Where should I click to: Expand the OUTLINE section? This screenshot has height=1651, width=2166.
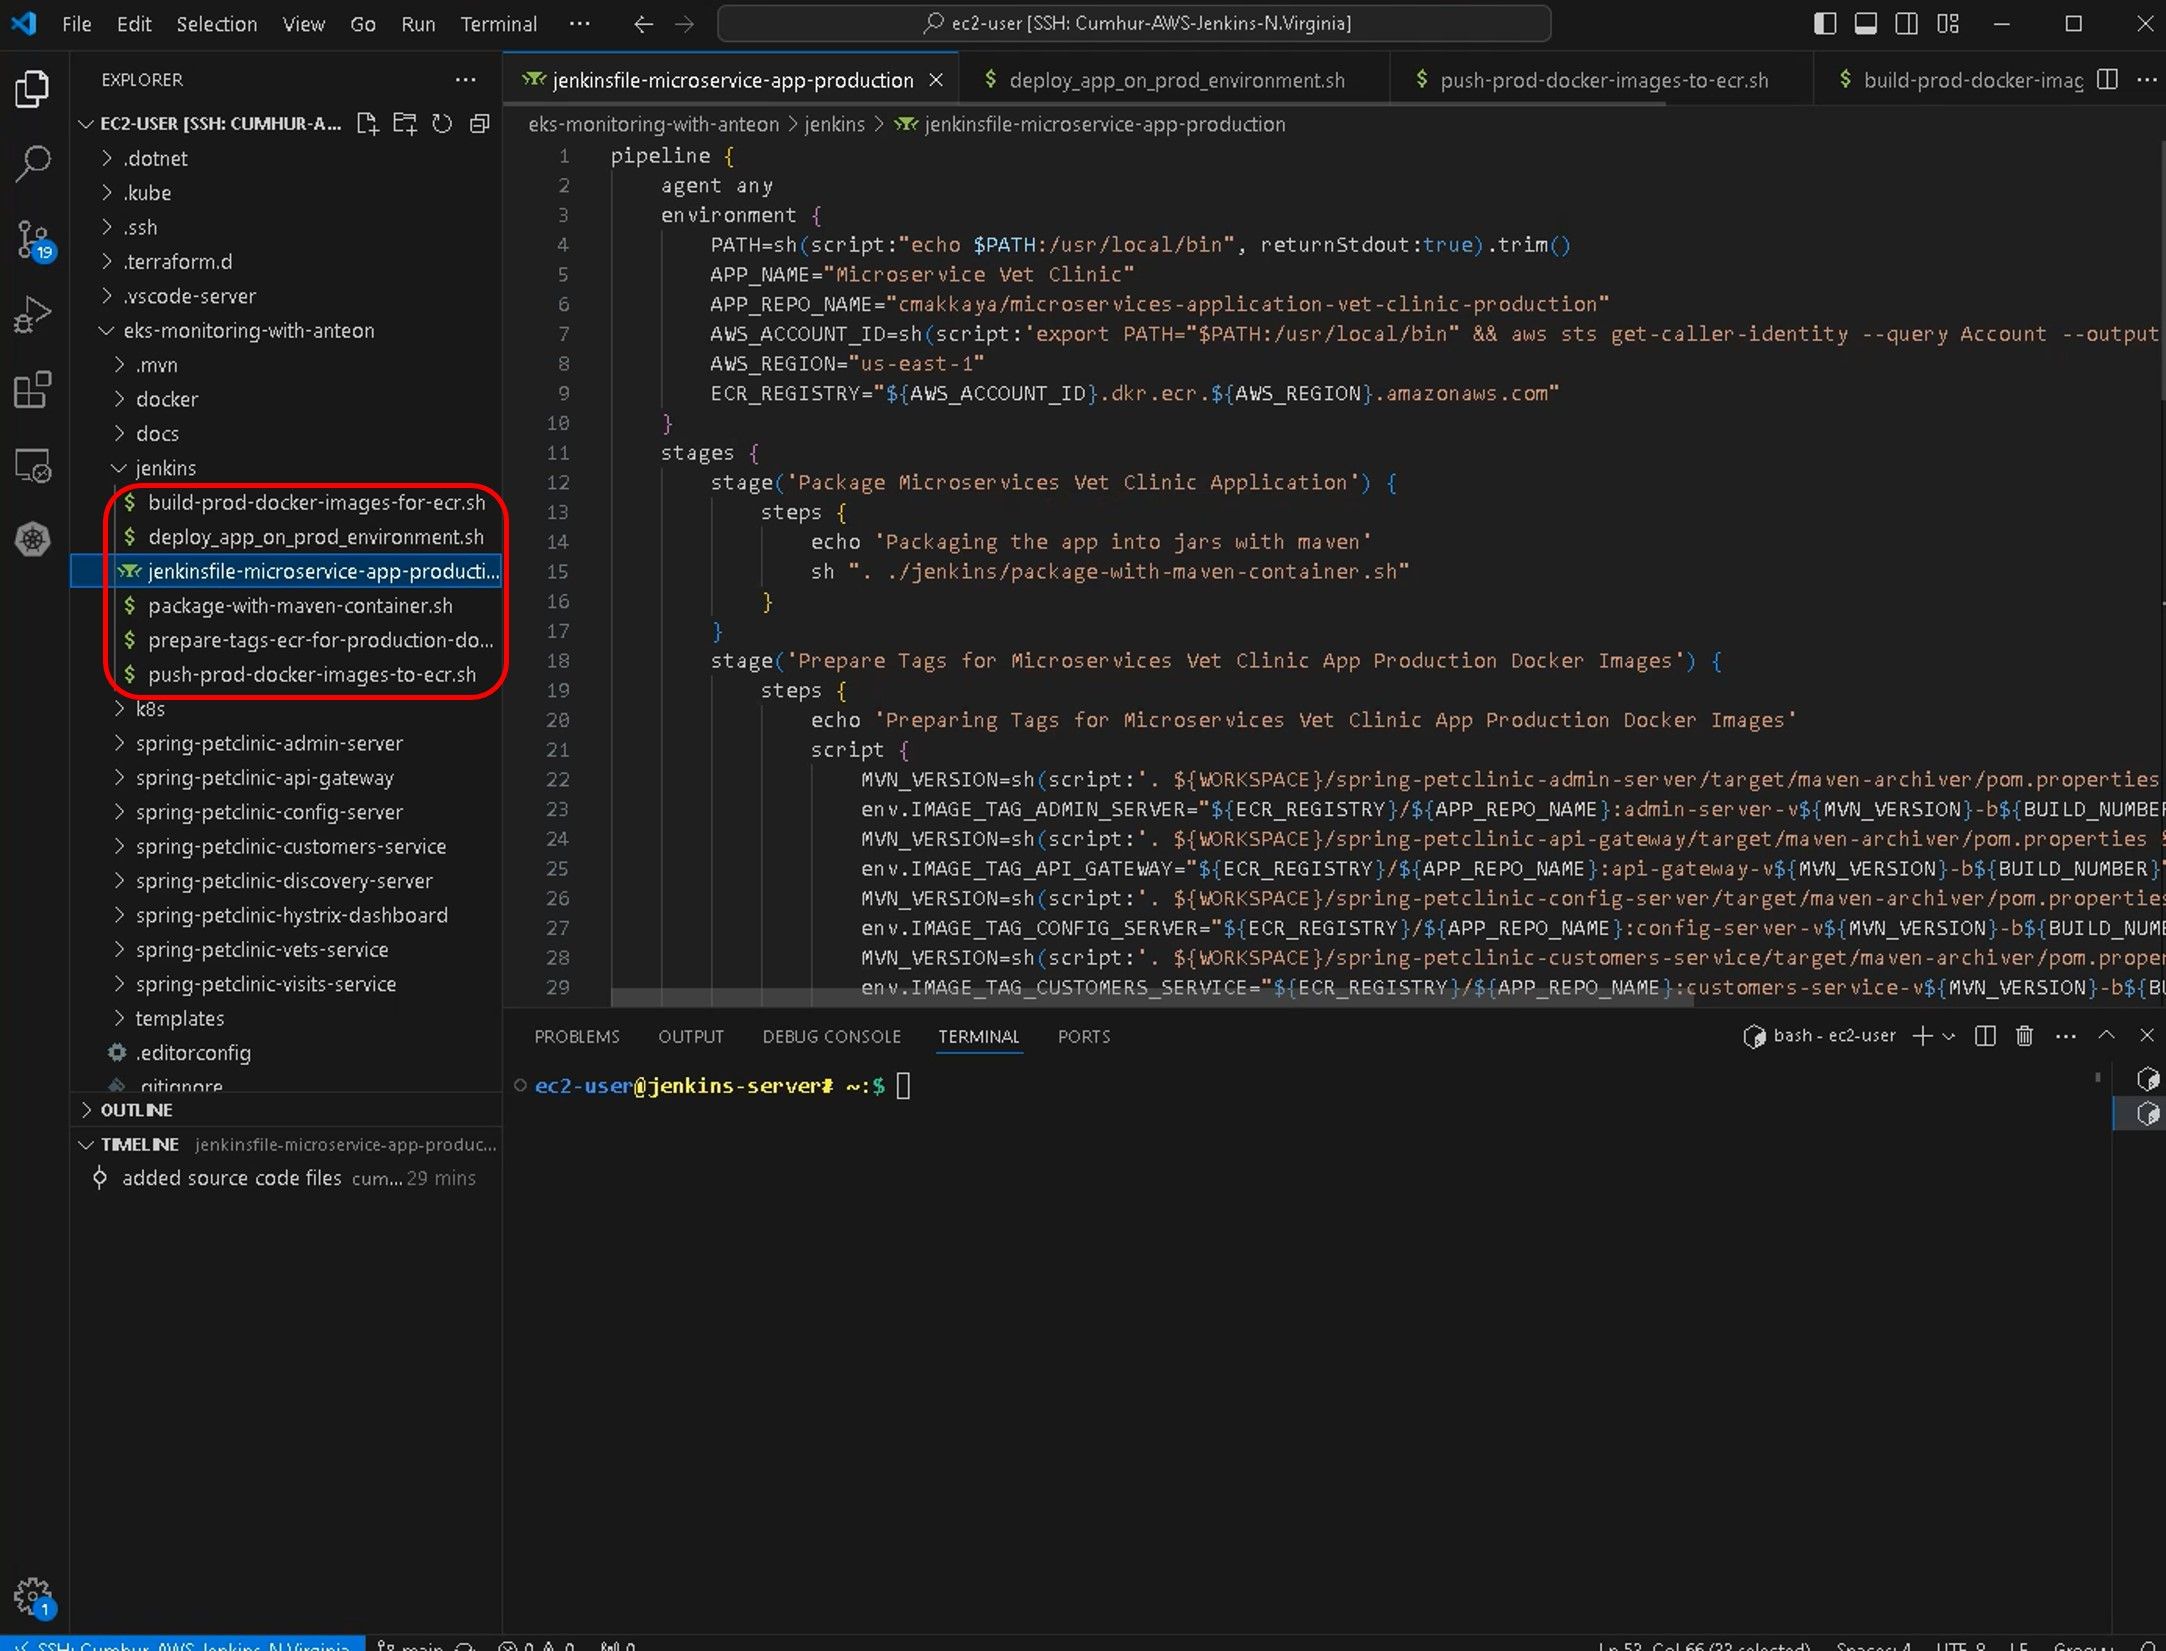136,1110
